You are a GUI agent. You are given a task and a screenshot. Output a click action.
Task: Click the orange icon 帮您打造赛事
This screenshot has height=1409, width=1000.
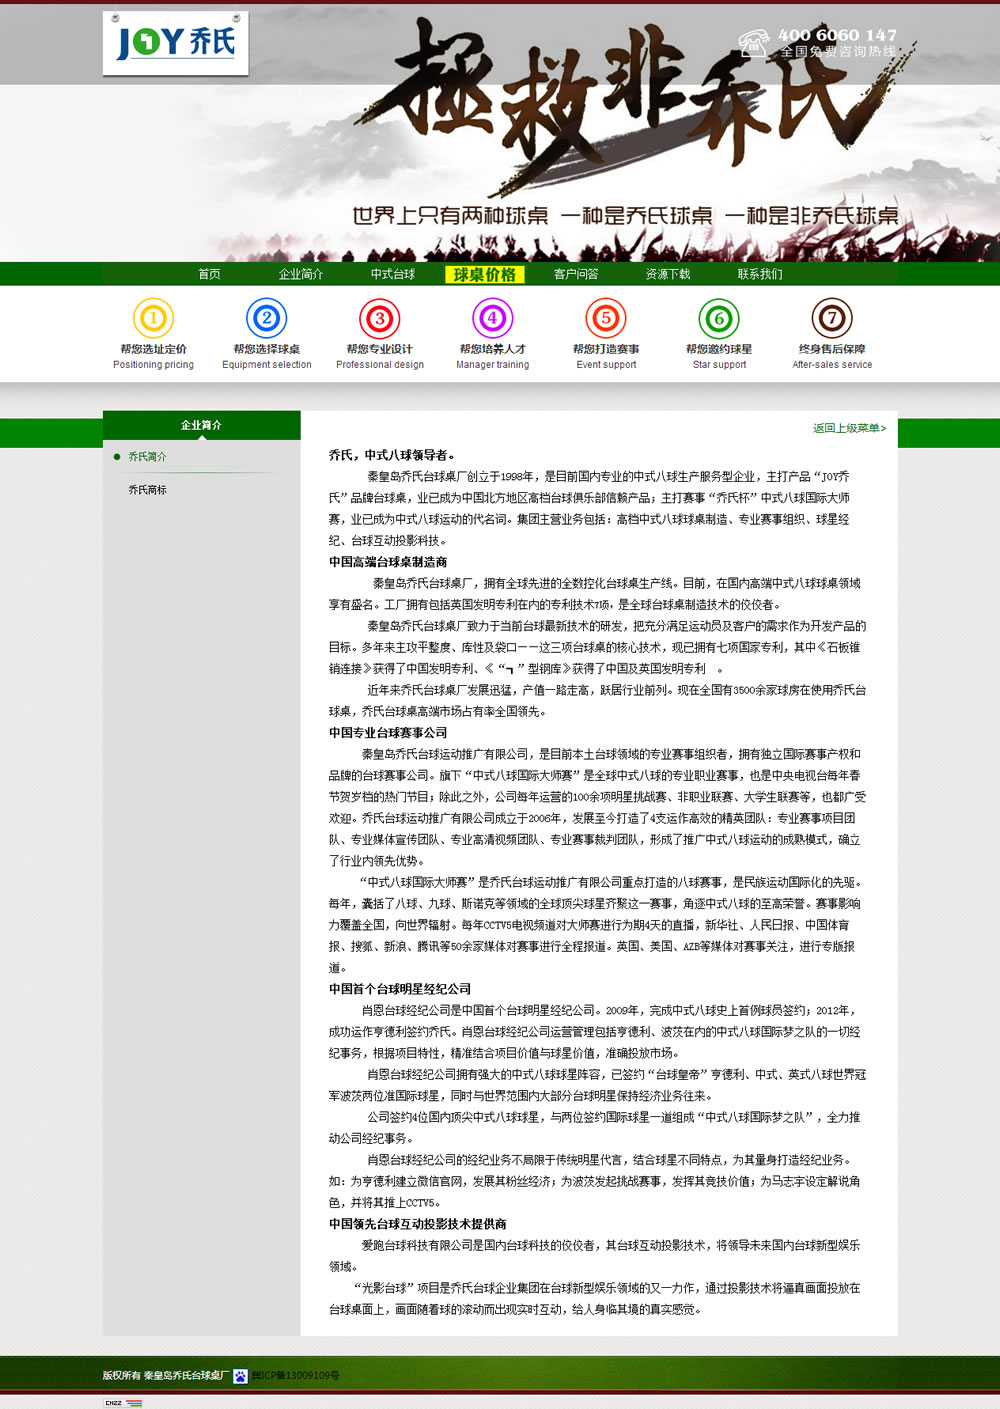pyautogui.click(x=606, y=319)
